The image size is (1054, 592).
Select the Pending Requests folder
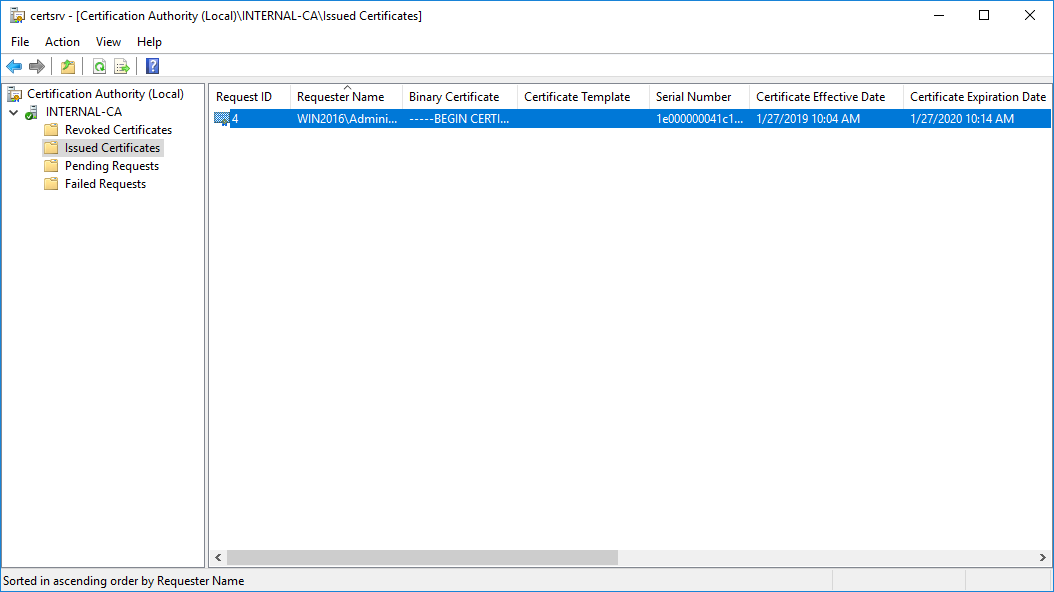pos(111,166)
